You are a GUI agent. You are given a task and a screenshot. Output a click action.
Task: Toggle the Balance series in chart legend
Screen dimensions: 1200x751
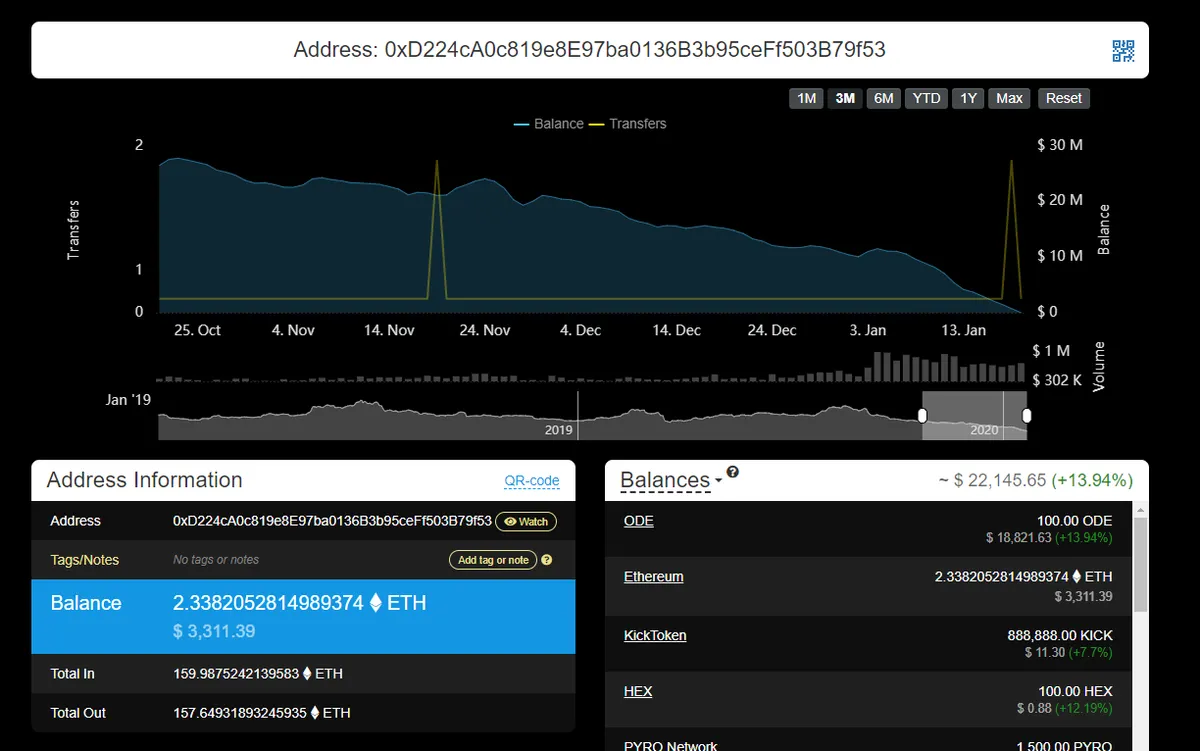tap(549, 124)
